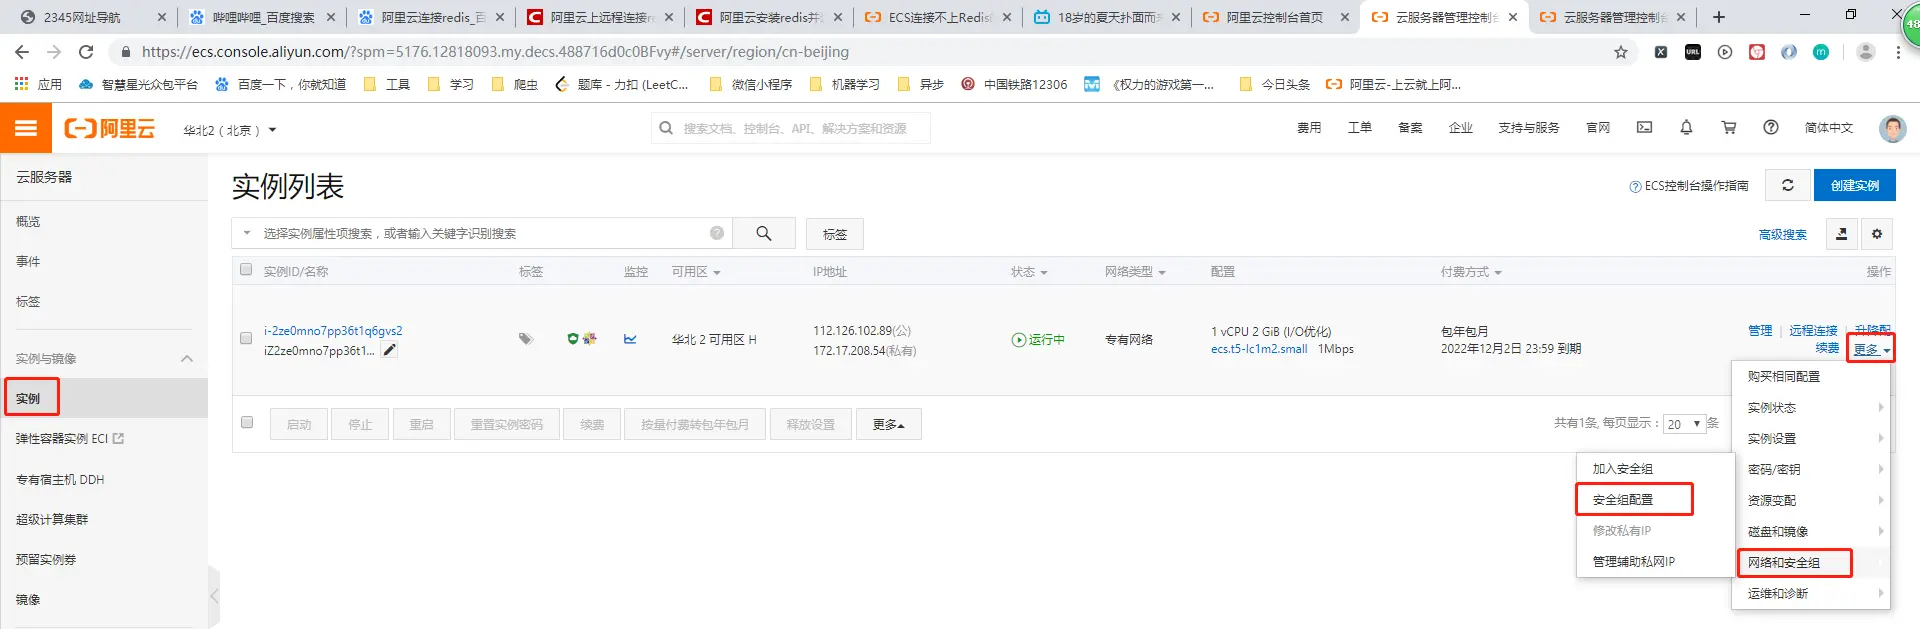Click the browser address bar URL
The height and width of the screenshot is (629, 1920).
pyautogui.click(x=495, y=52)
